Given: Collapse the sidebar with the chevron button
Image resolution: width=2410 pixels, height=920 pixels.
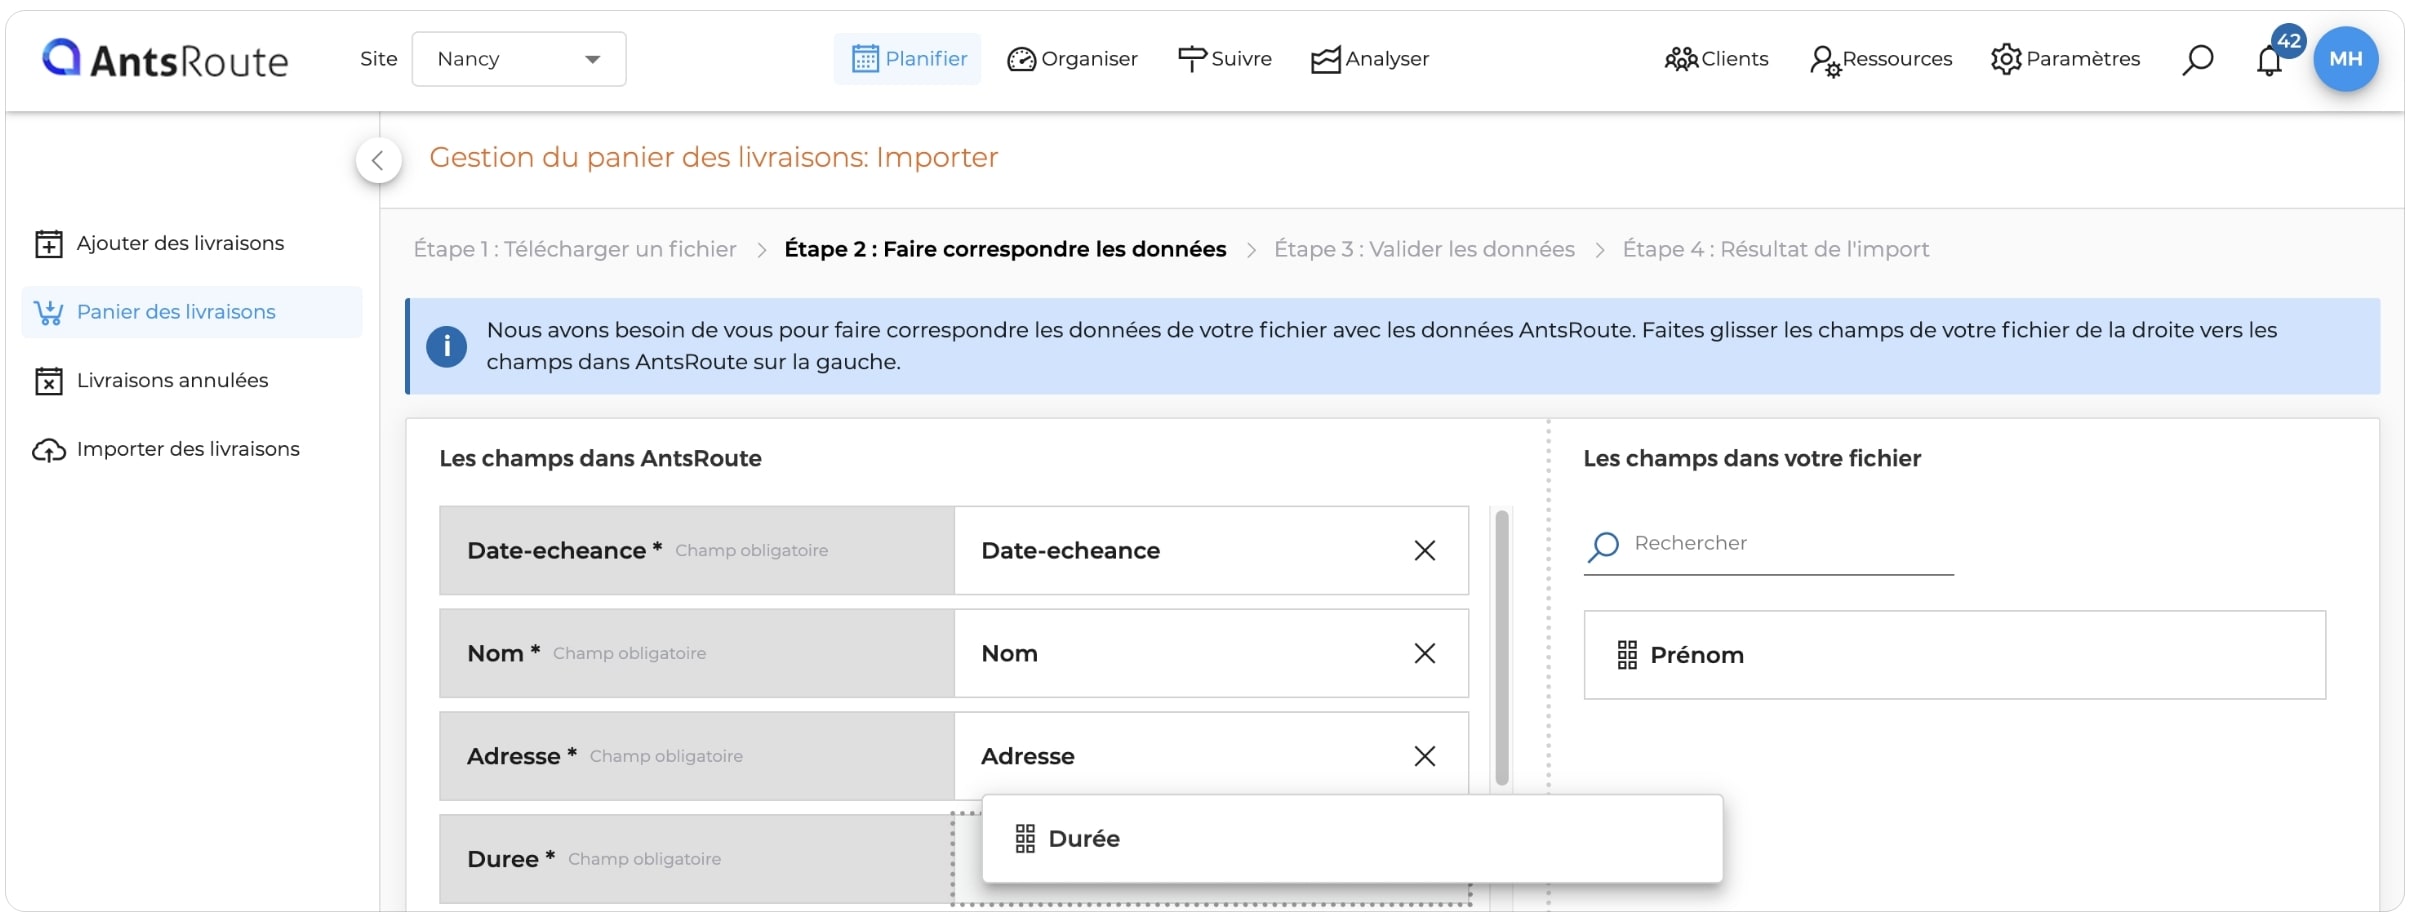Looking at the screenshot, I should pos(378,160).
